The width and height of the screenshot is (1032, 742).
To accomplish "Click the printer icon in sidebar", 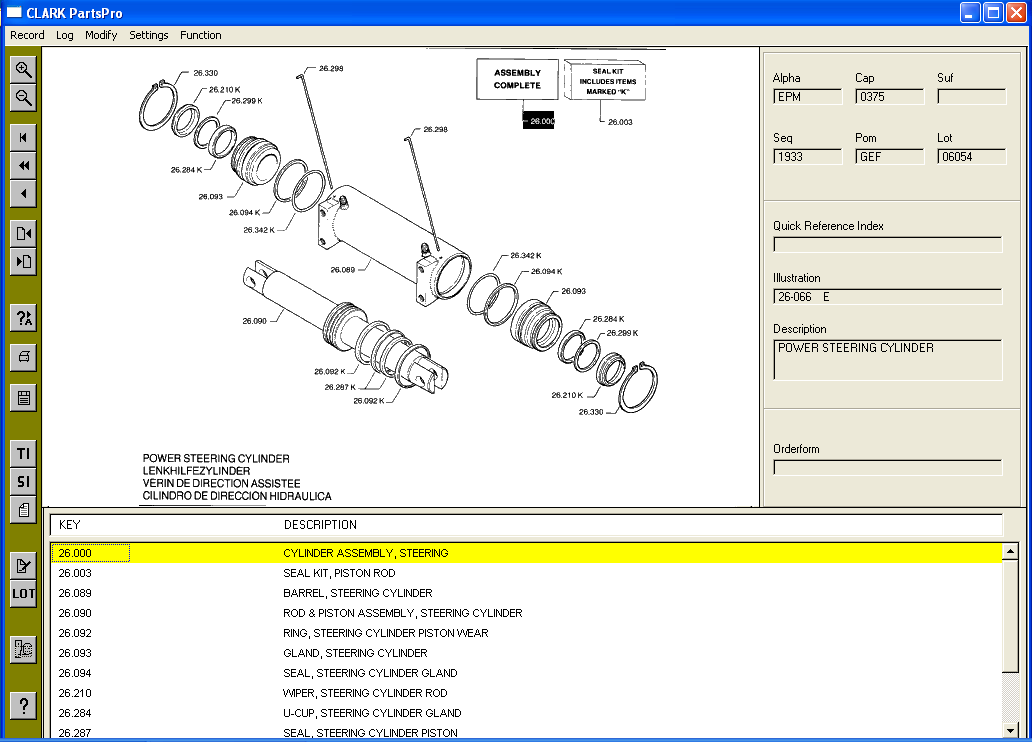I will click(x=24, y=357).
